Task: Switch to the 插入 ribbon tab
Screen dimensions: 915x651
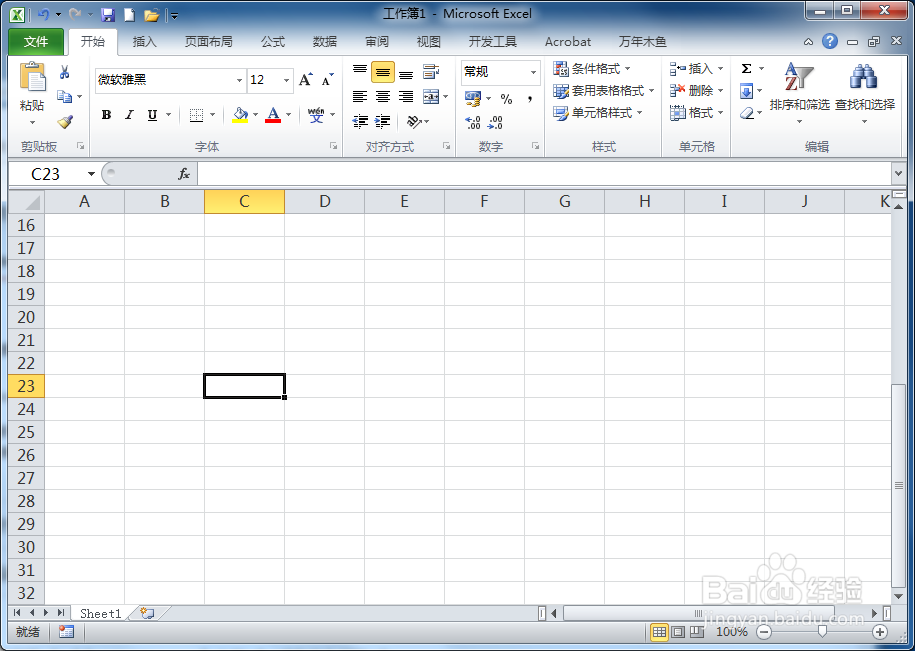Action: [145, 42]
